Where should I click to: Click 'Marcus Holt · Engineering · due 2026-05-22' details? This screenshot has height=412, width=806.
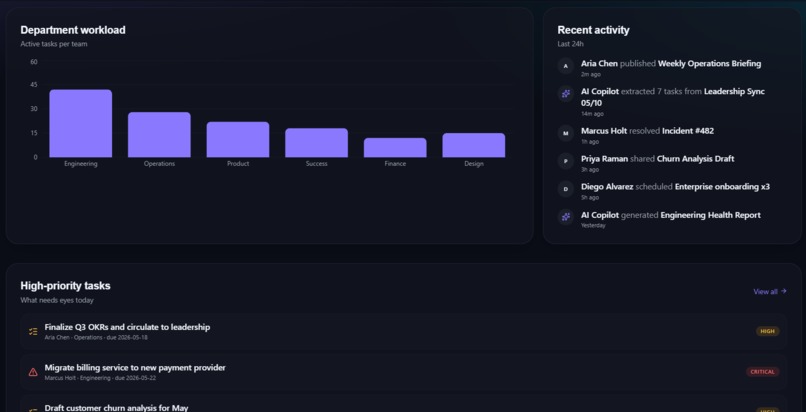[100, 378]
